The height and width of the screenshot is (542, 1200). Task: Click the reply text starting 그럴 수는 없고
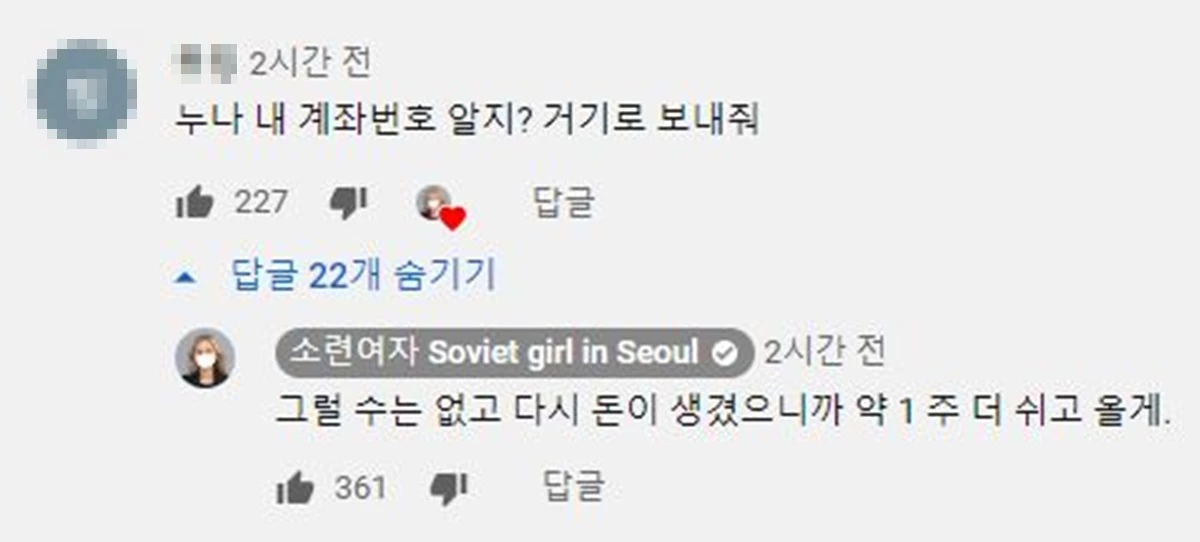tap(724, 412)
